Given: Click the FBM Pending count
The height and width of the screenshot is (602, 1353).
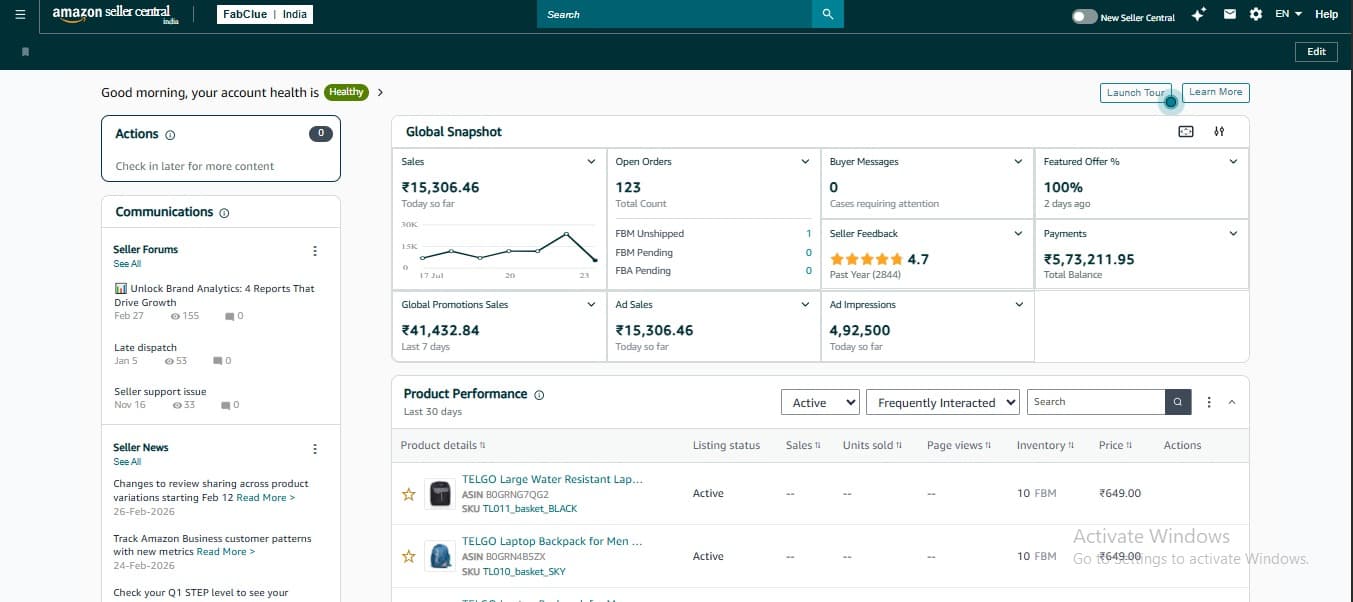Looking at the screenshot, I should coord(808,253).
